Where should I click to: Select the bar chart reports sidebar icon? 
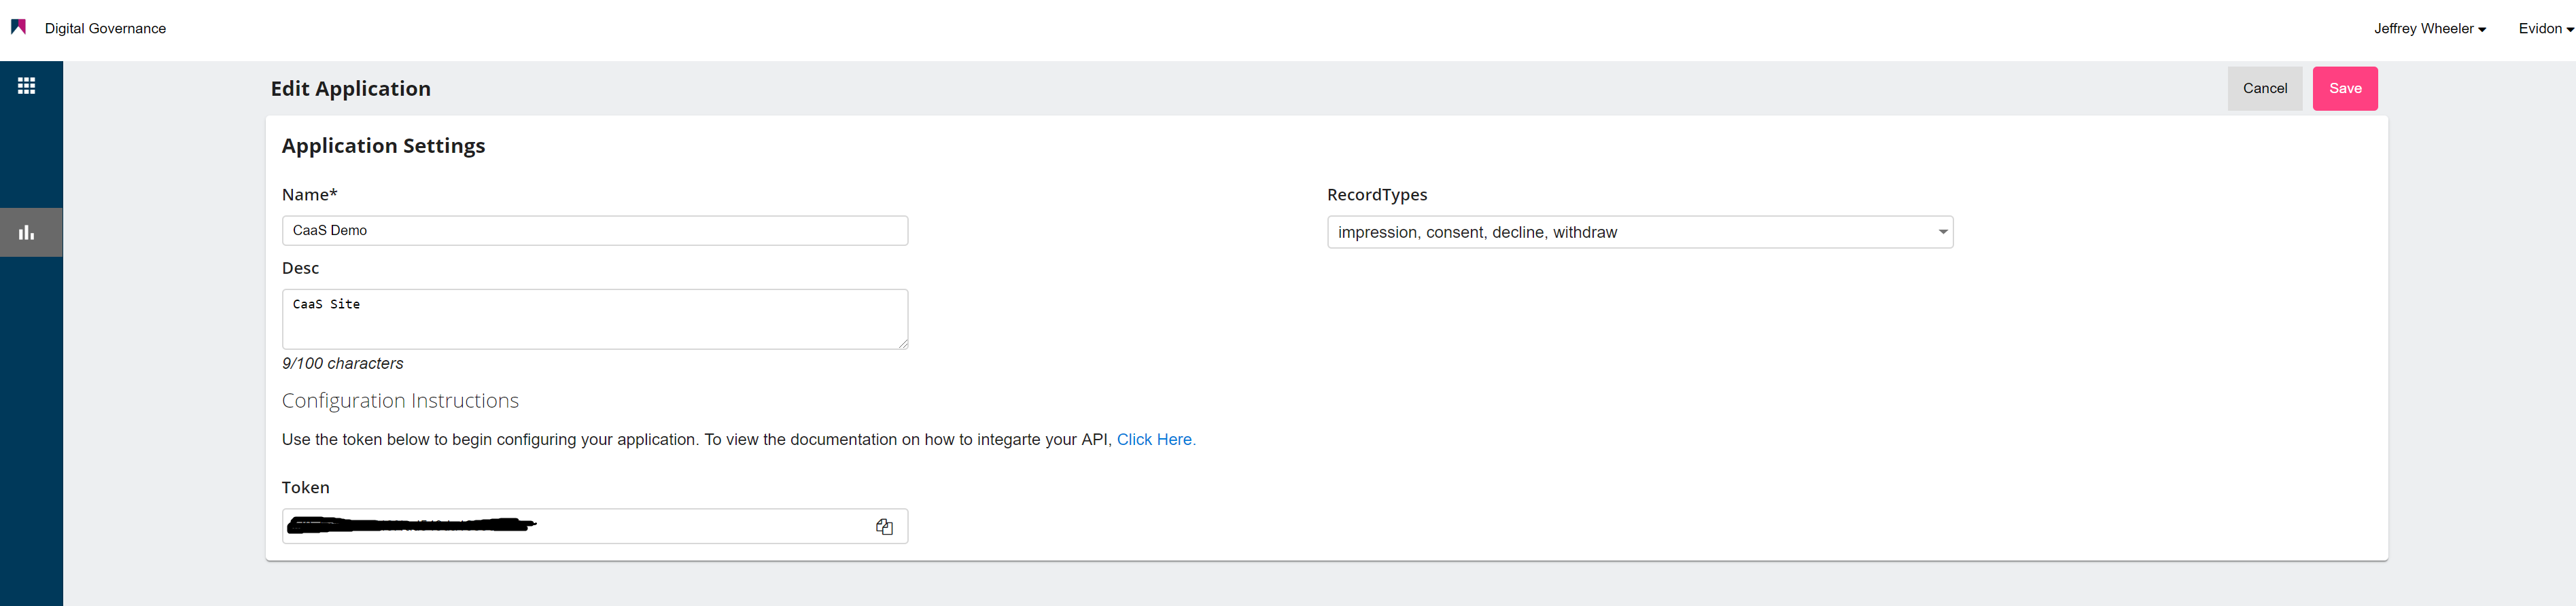coord(27,233)
